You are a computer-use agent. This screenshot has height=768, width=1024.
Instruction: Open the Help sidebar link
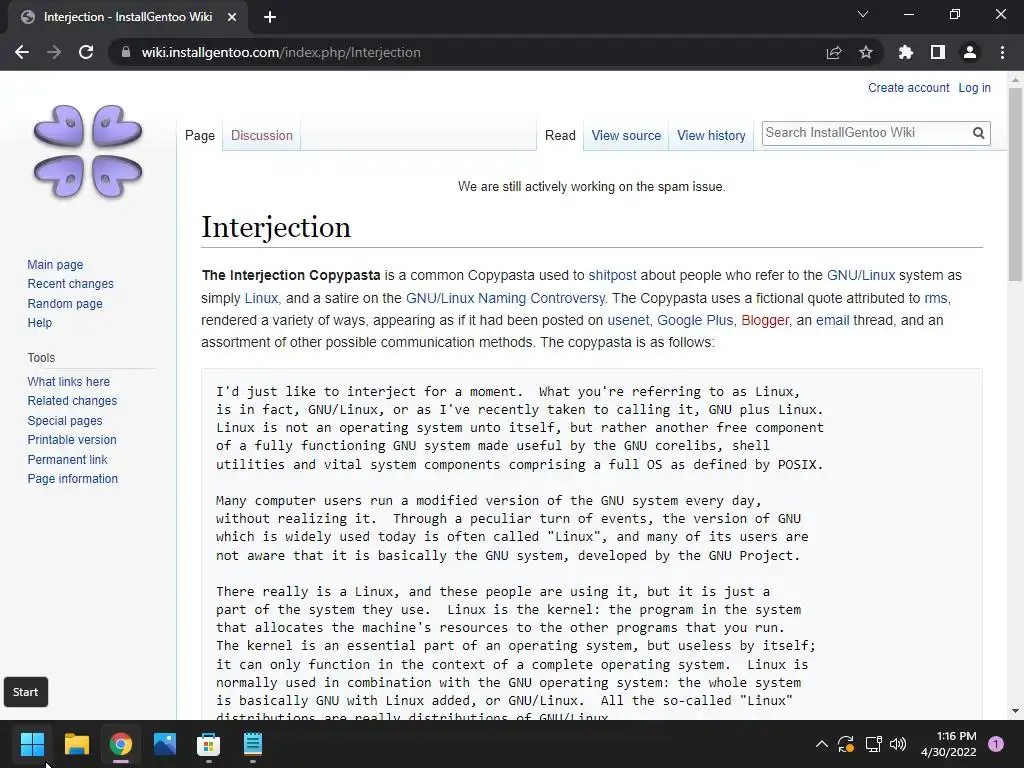[40, 323]
